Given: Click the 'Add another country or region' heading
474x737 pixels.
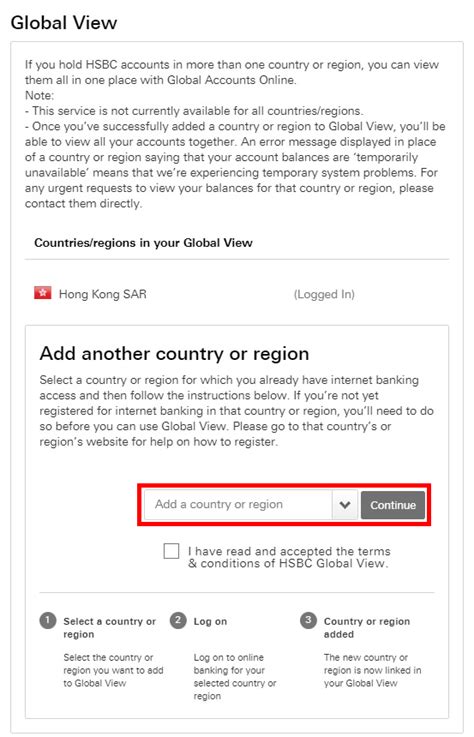Looking at the screenshot, I should pyautogui.click(x=174, y=353).
